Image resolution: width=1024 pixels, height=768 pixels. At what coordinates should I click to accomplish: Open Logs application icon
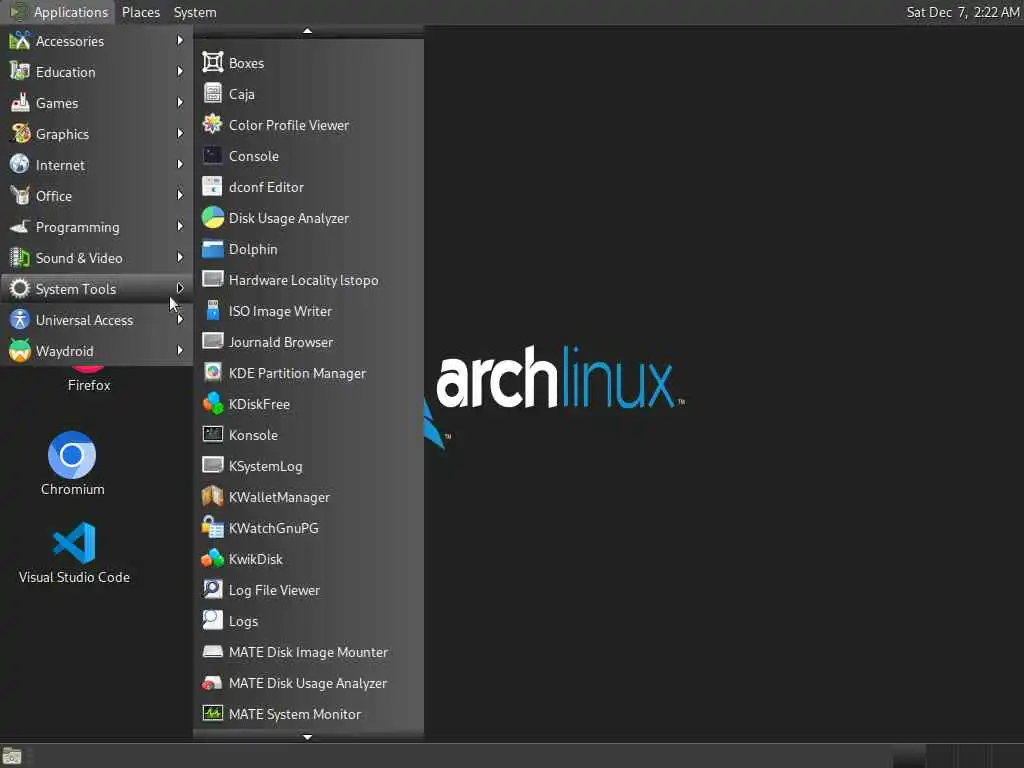[x=213, y=620]
